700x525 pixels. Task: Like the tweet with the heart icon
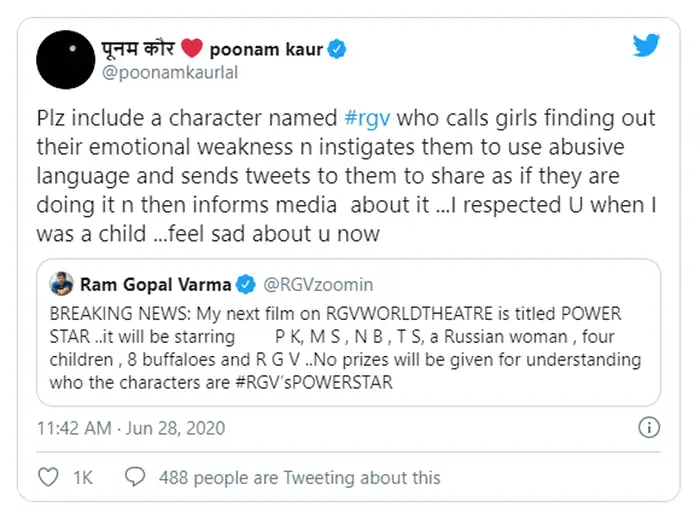click(47, 478)
